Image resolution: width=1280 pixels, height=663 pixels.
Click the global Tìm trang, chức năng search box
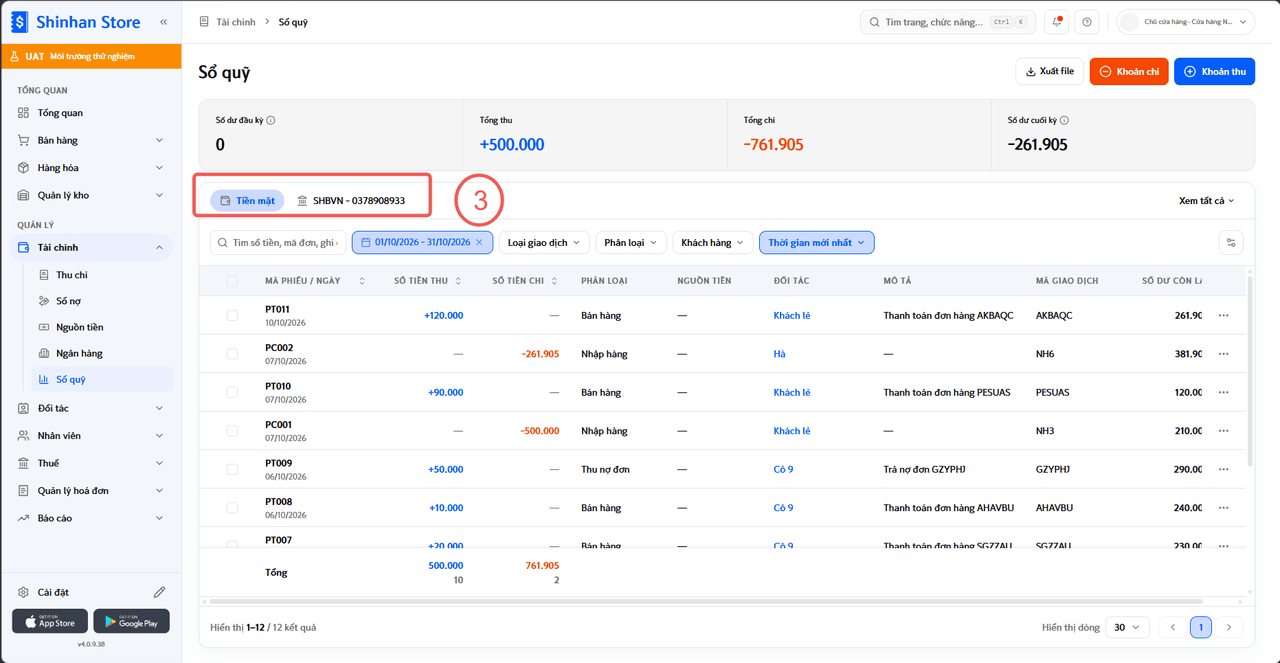(948, 22)
